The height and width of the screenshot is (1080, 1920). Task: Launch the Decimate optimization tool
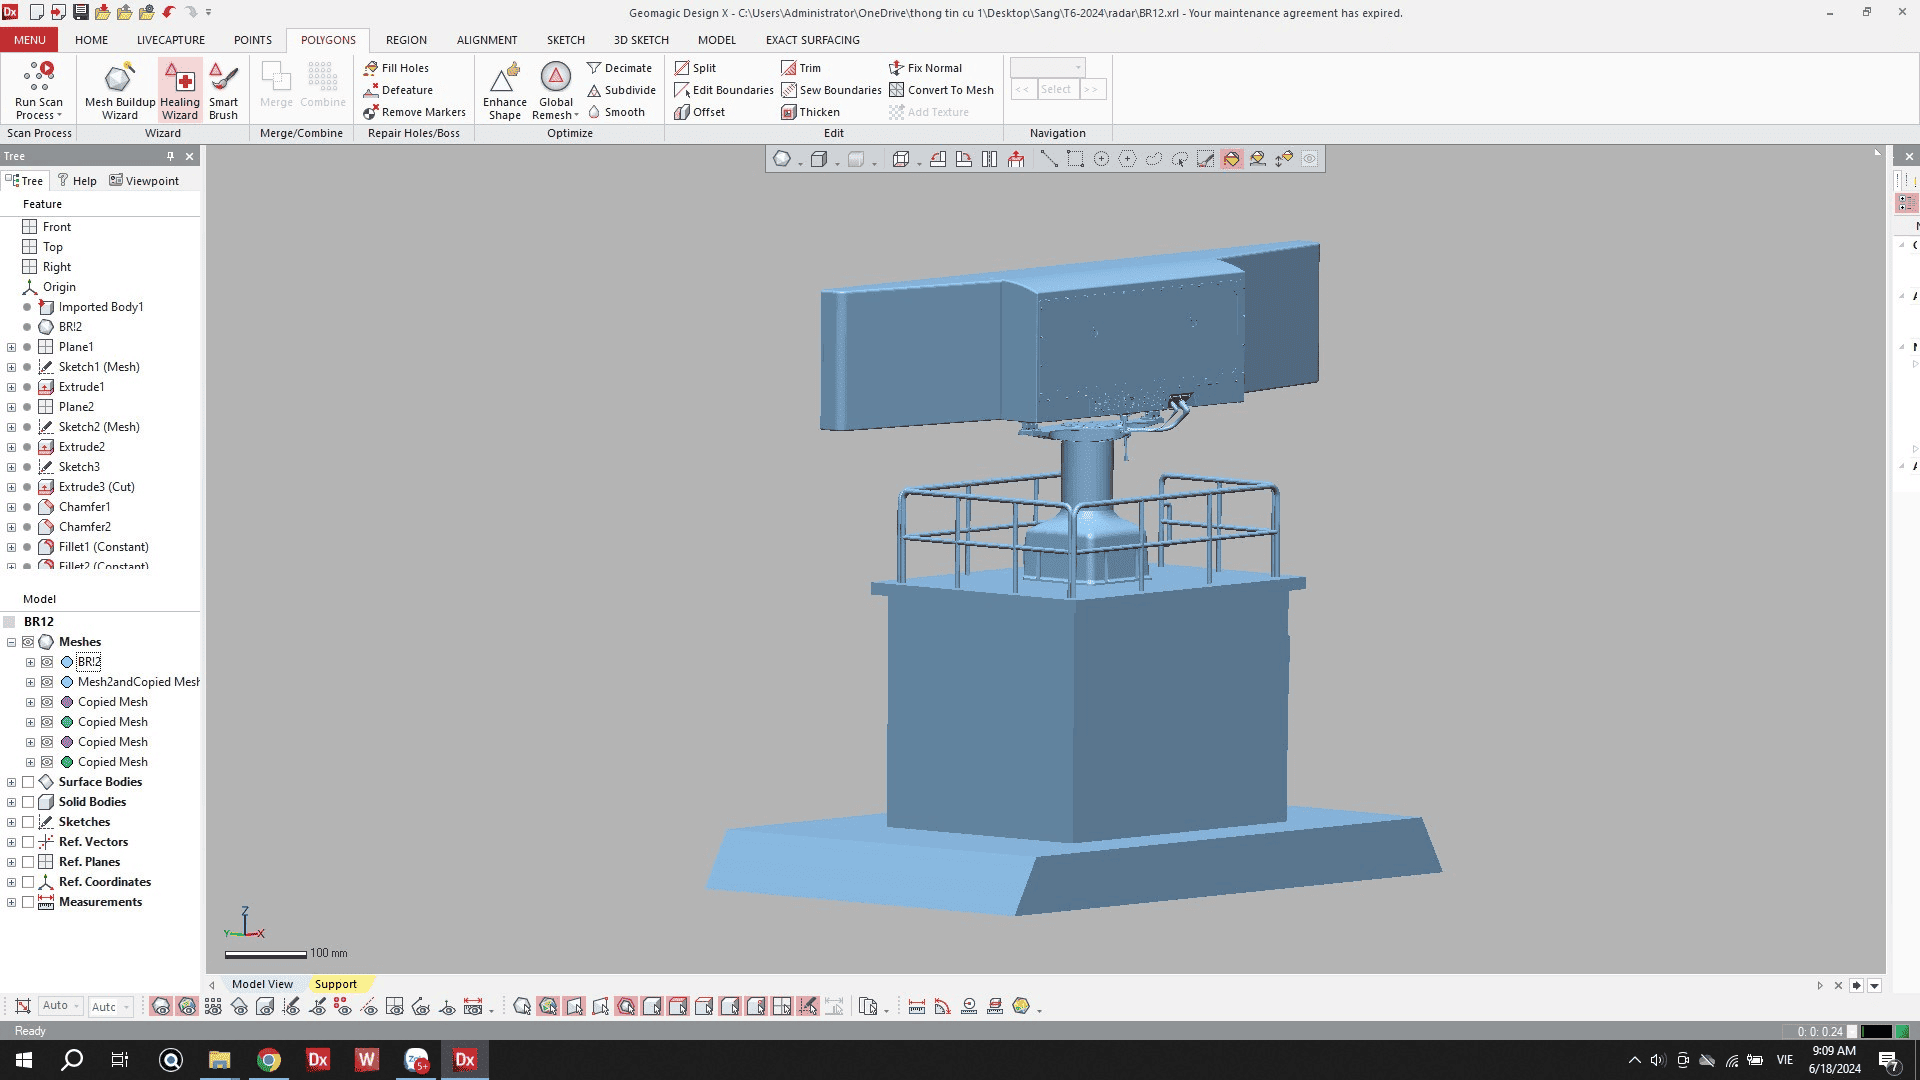coord(621,67)
